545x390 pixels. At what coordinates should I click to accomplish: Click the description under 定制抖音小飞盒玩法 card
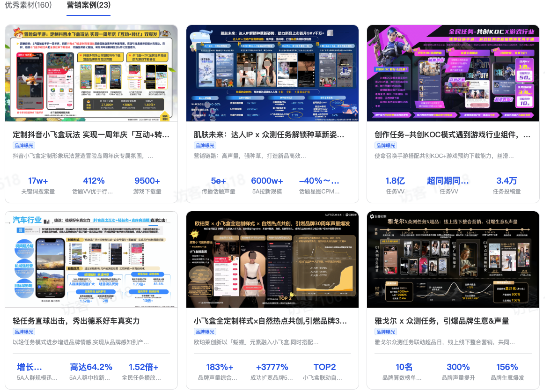pyautogui.click(x=83, y=156)
